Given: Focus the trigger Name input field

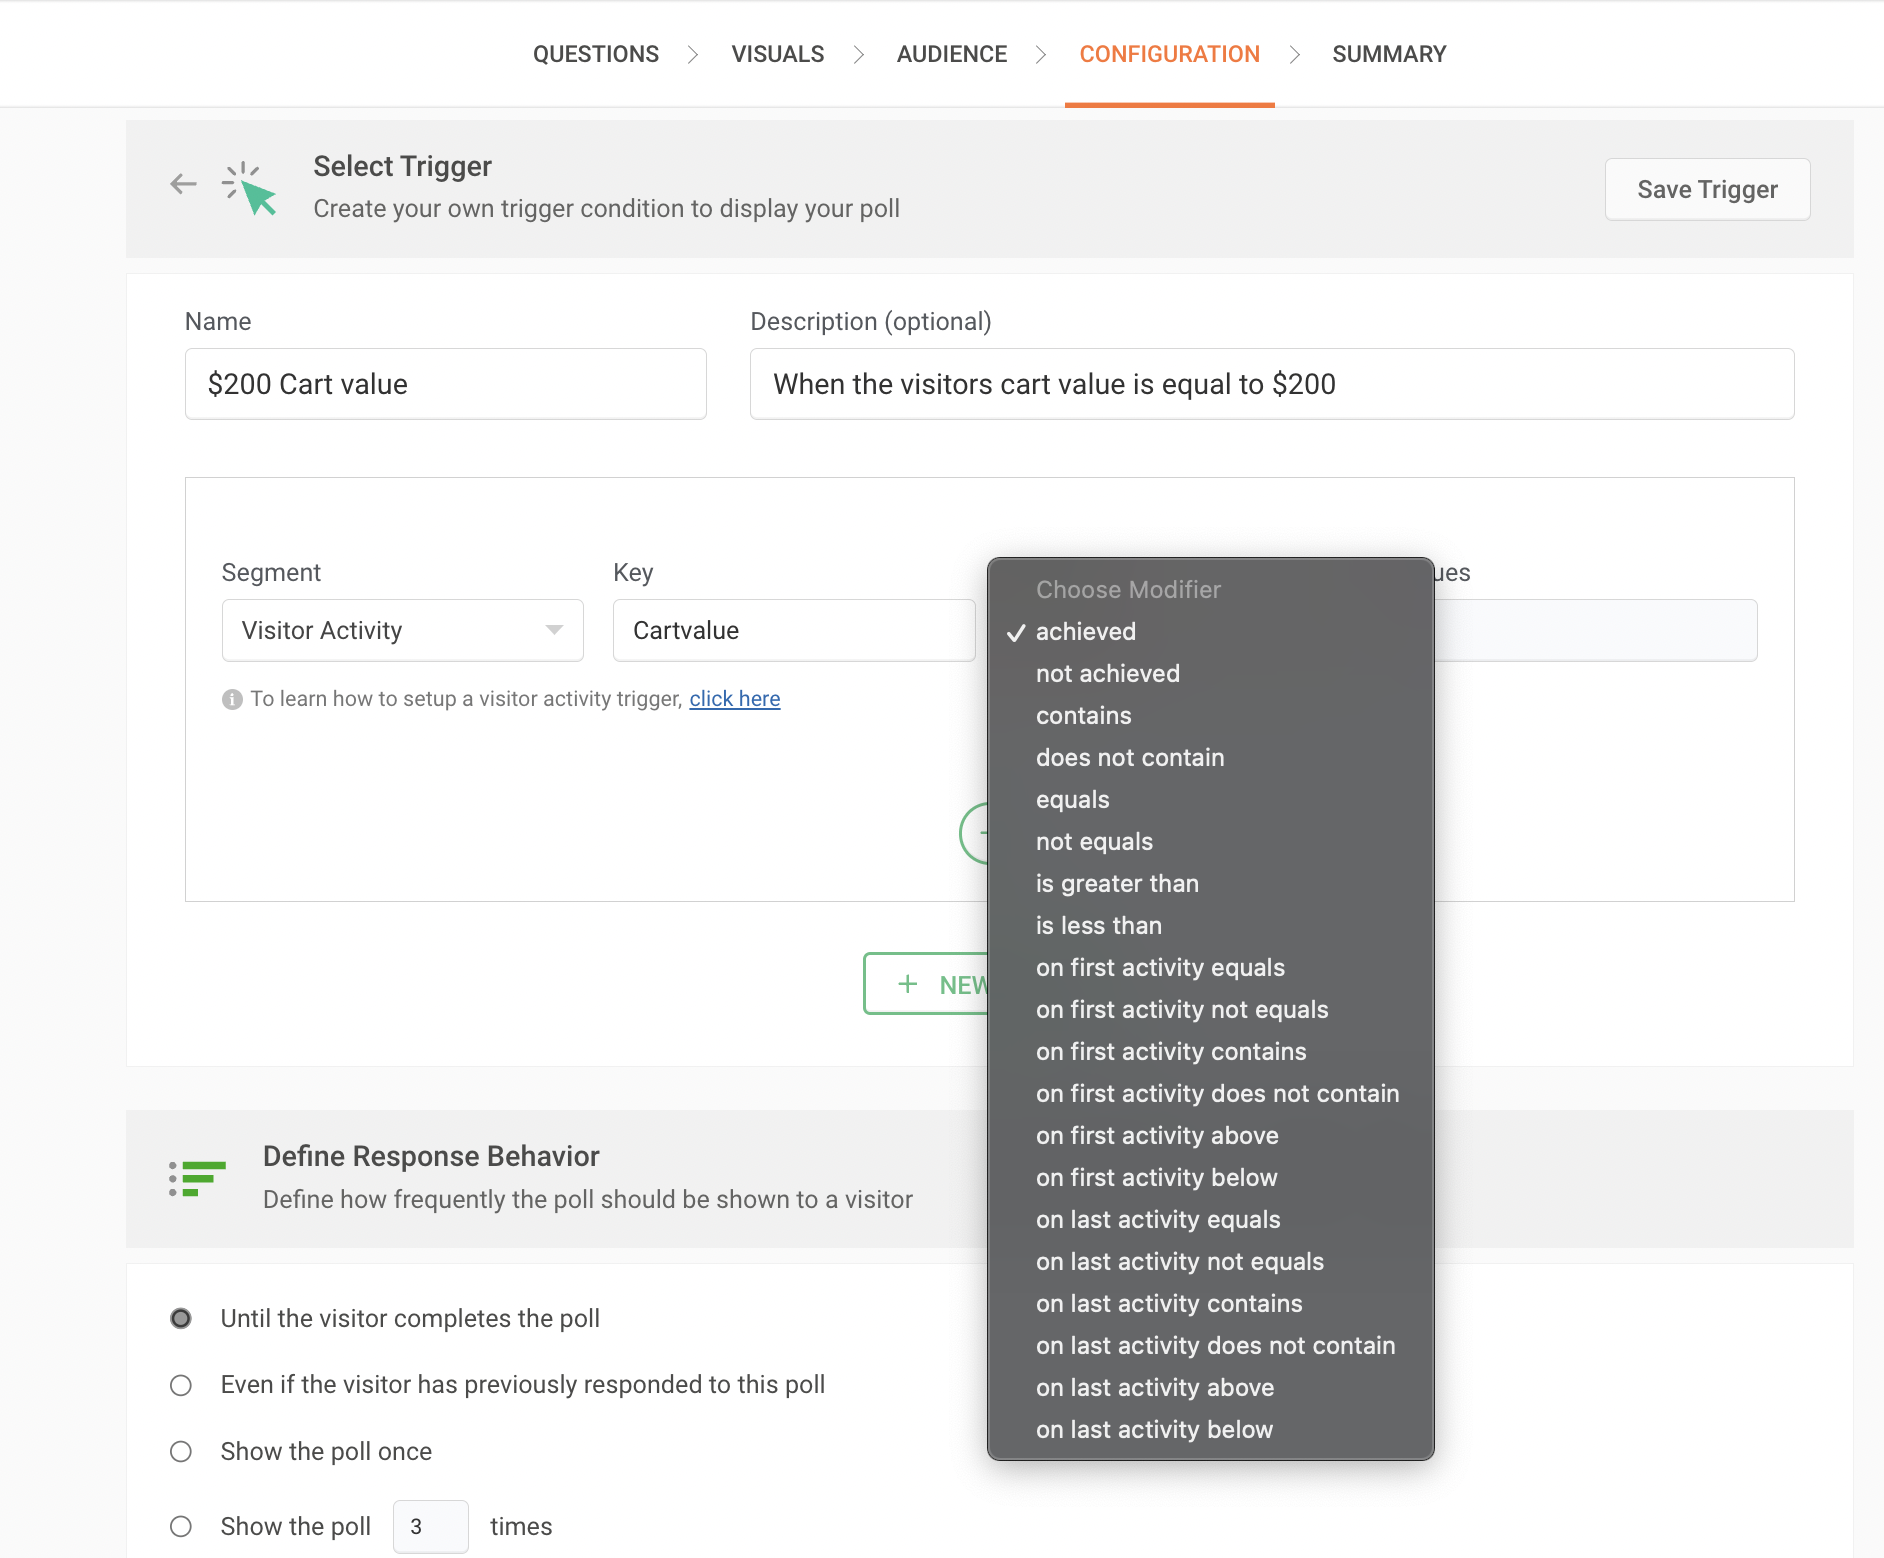Looking at the screenshot, I should (x=445, y=384).
